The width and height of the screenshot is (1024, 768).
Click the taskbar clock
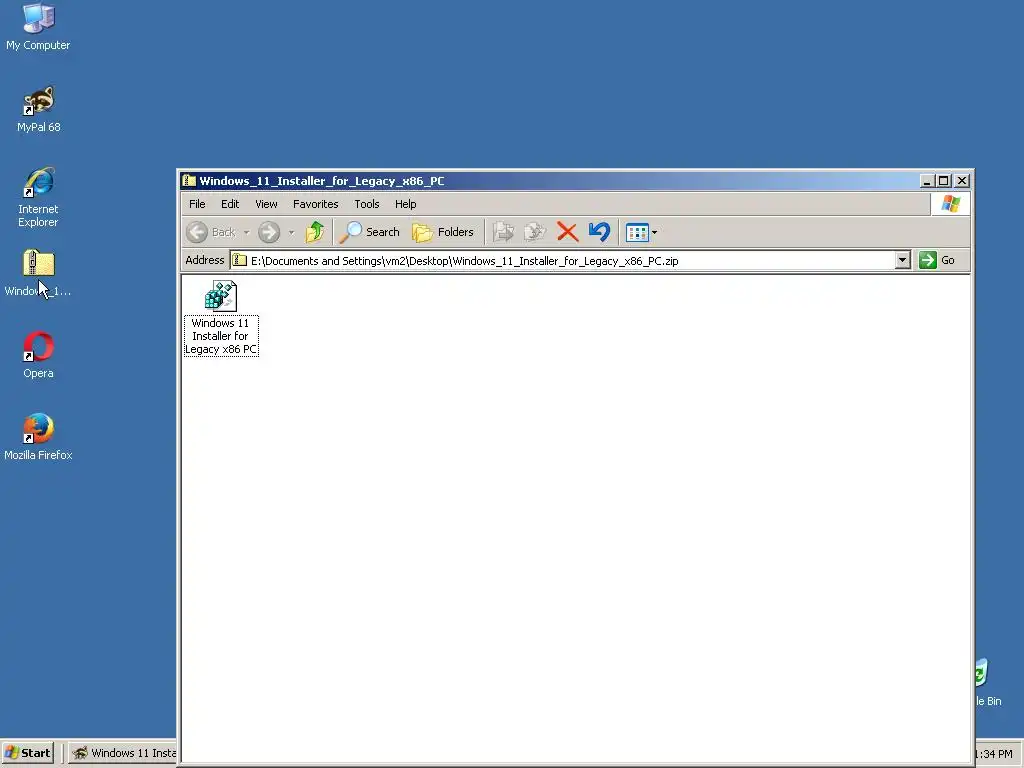click(995, 754)
